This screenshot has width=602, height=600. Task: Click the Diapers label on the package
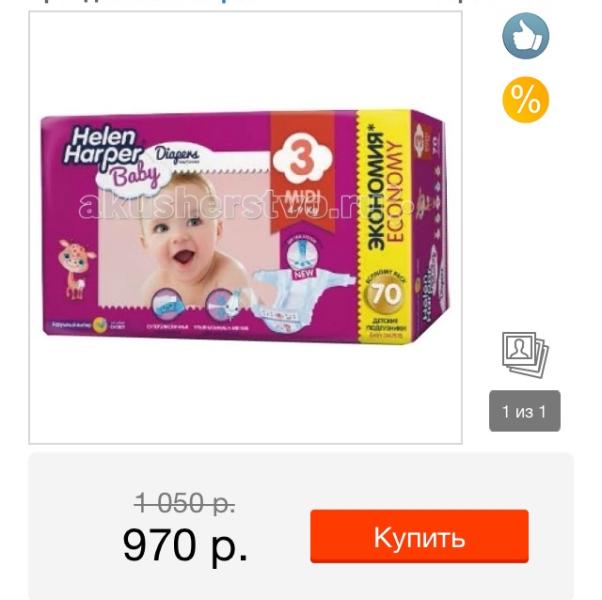[x=177, y=156]
